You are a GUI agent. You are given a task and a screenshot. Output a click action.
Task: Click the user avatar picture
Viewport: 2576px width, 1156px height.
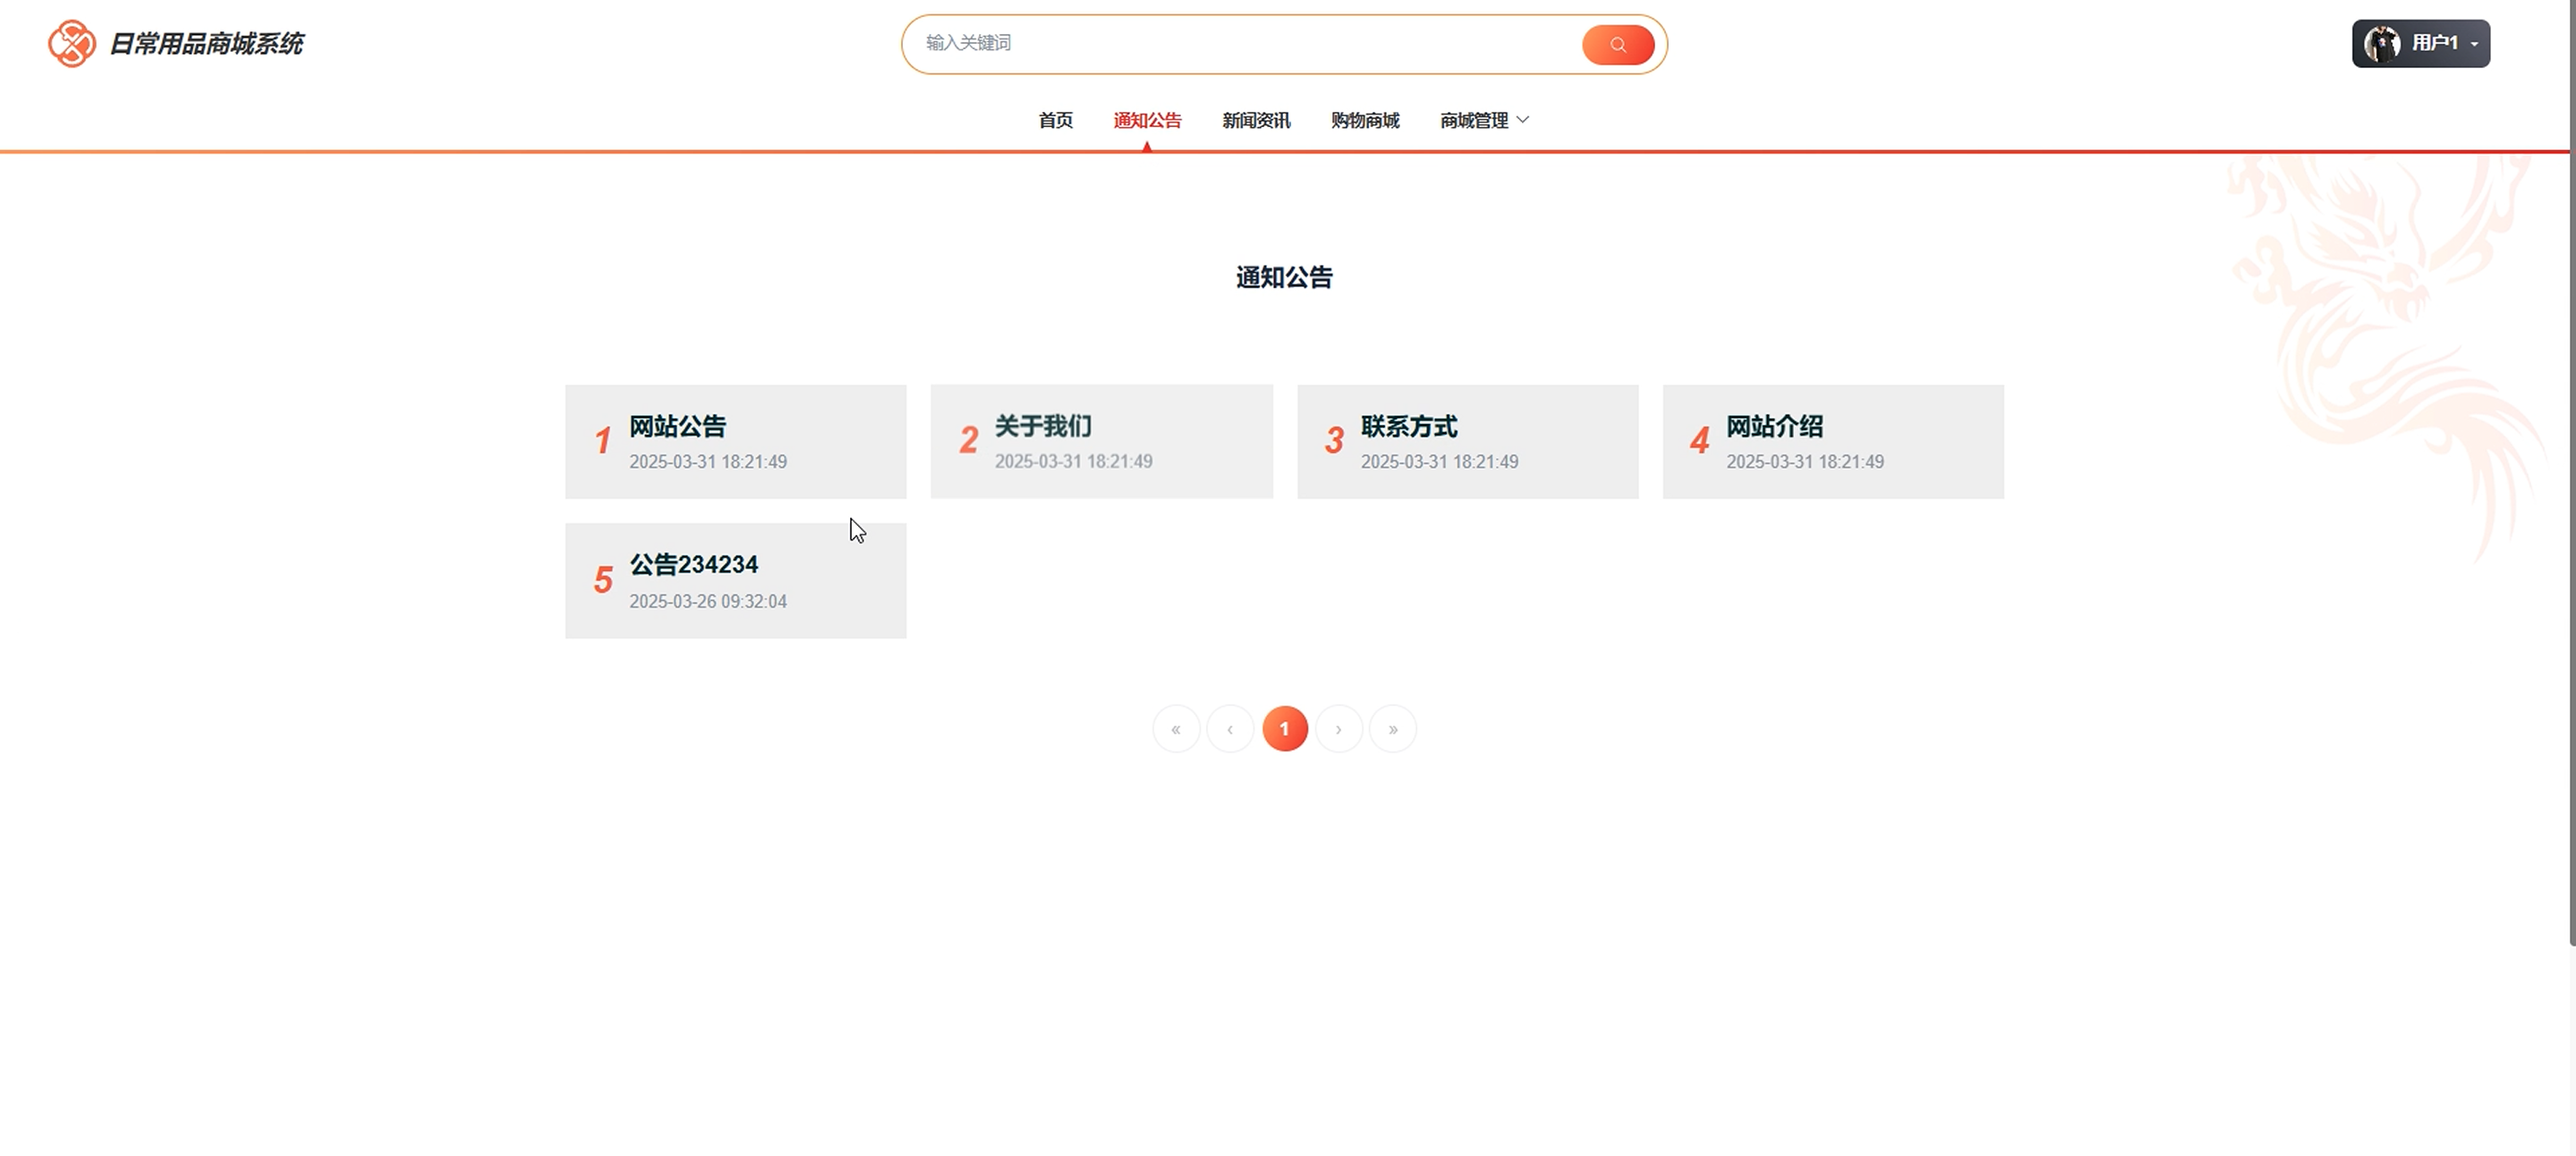pyautogui.click(x=2381, y=44)
